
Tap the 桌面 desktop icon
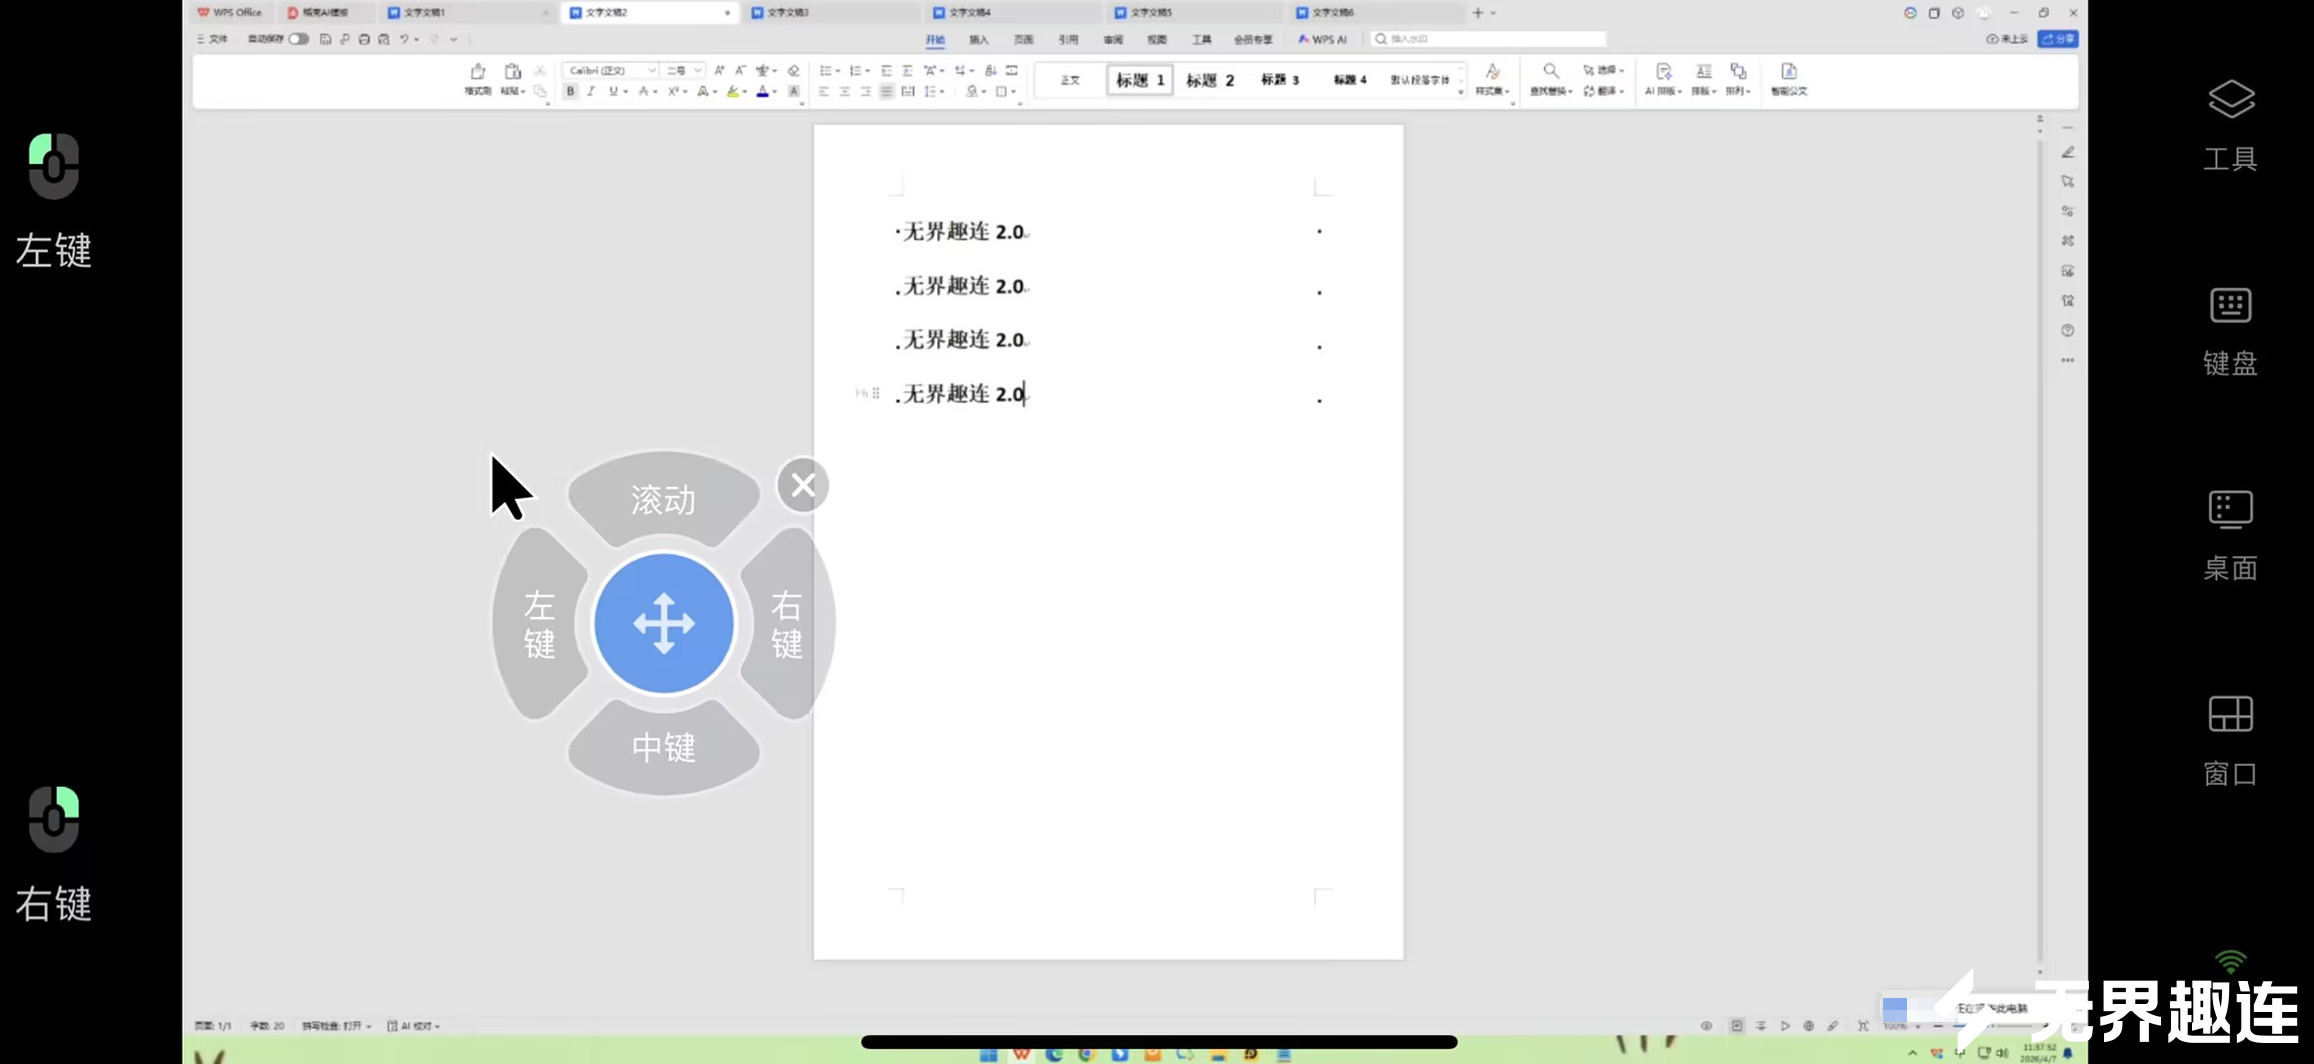(x=2230, y=510)
